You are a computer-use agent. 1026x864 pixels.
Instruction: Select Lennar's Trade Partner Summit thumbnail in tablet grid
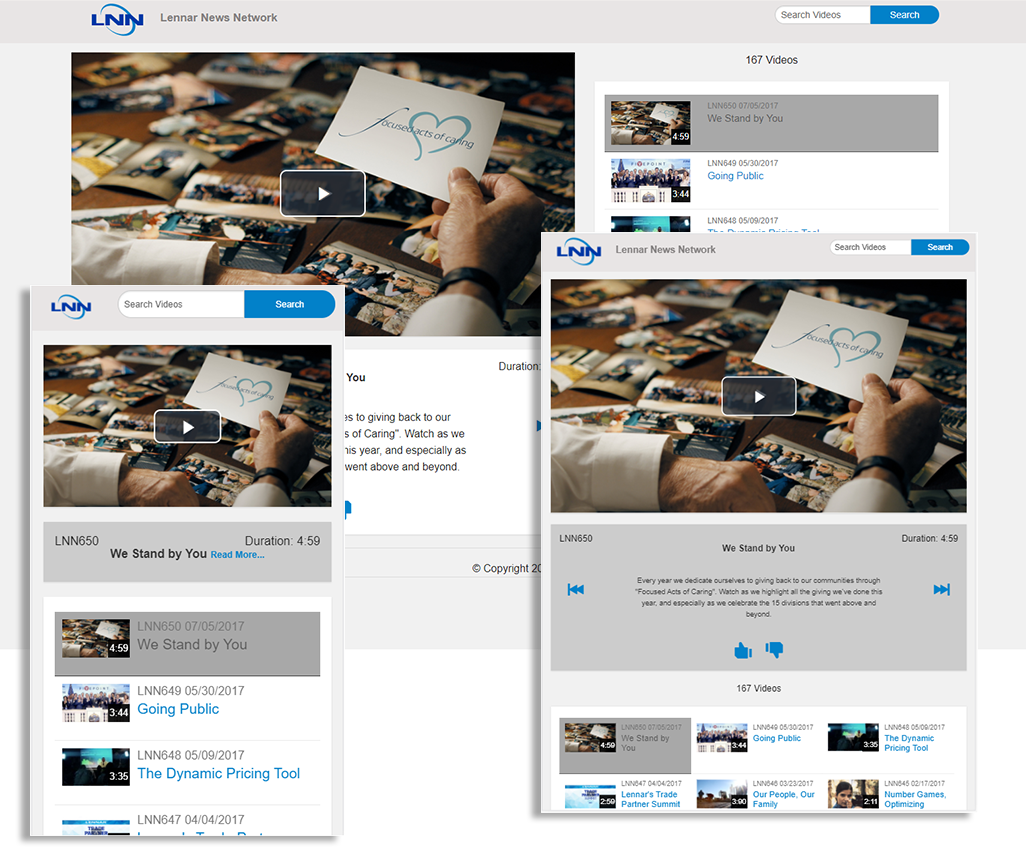point(590,794)
